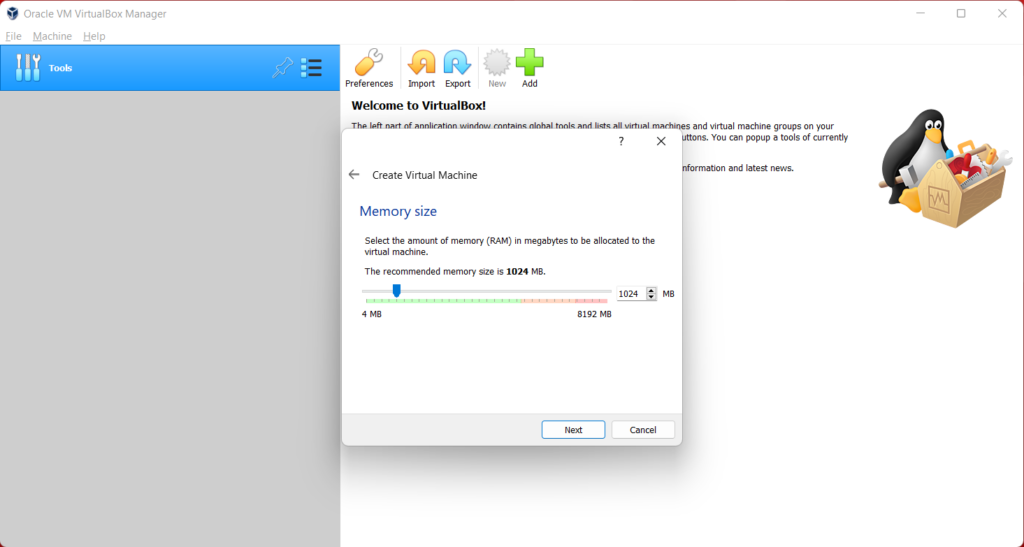The image size is (1024, 547).
Task: Click the Next button
Action: [573, 430]
